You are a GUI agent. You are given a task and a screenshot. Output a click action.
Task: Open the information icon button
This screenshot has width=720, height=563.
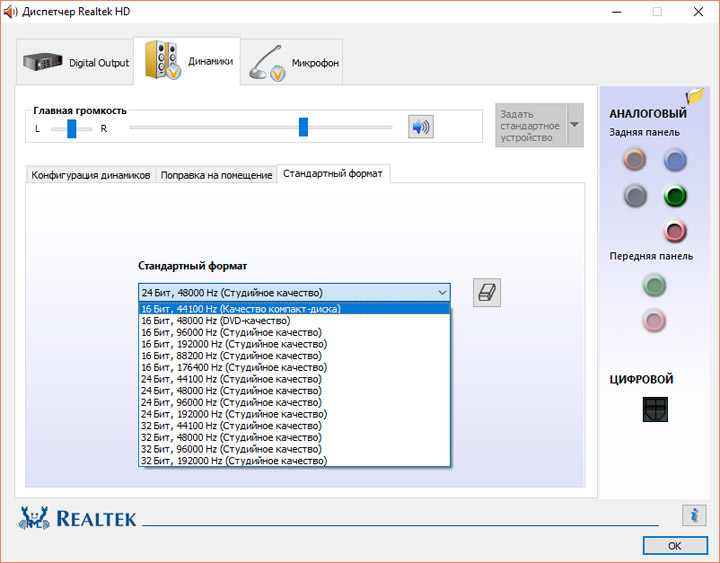[694, 515]
